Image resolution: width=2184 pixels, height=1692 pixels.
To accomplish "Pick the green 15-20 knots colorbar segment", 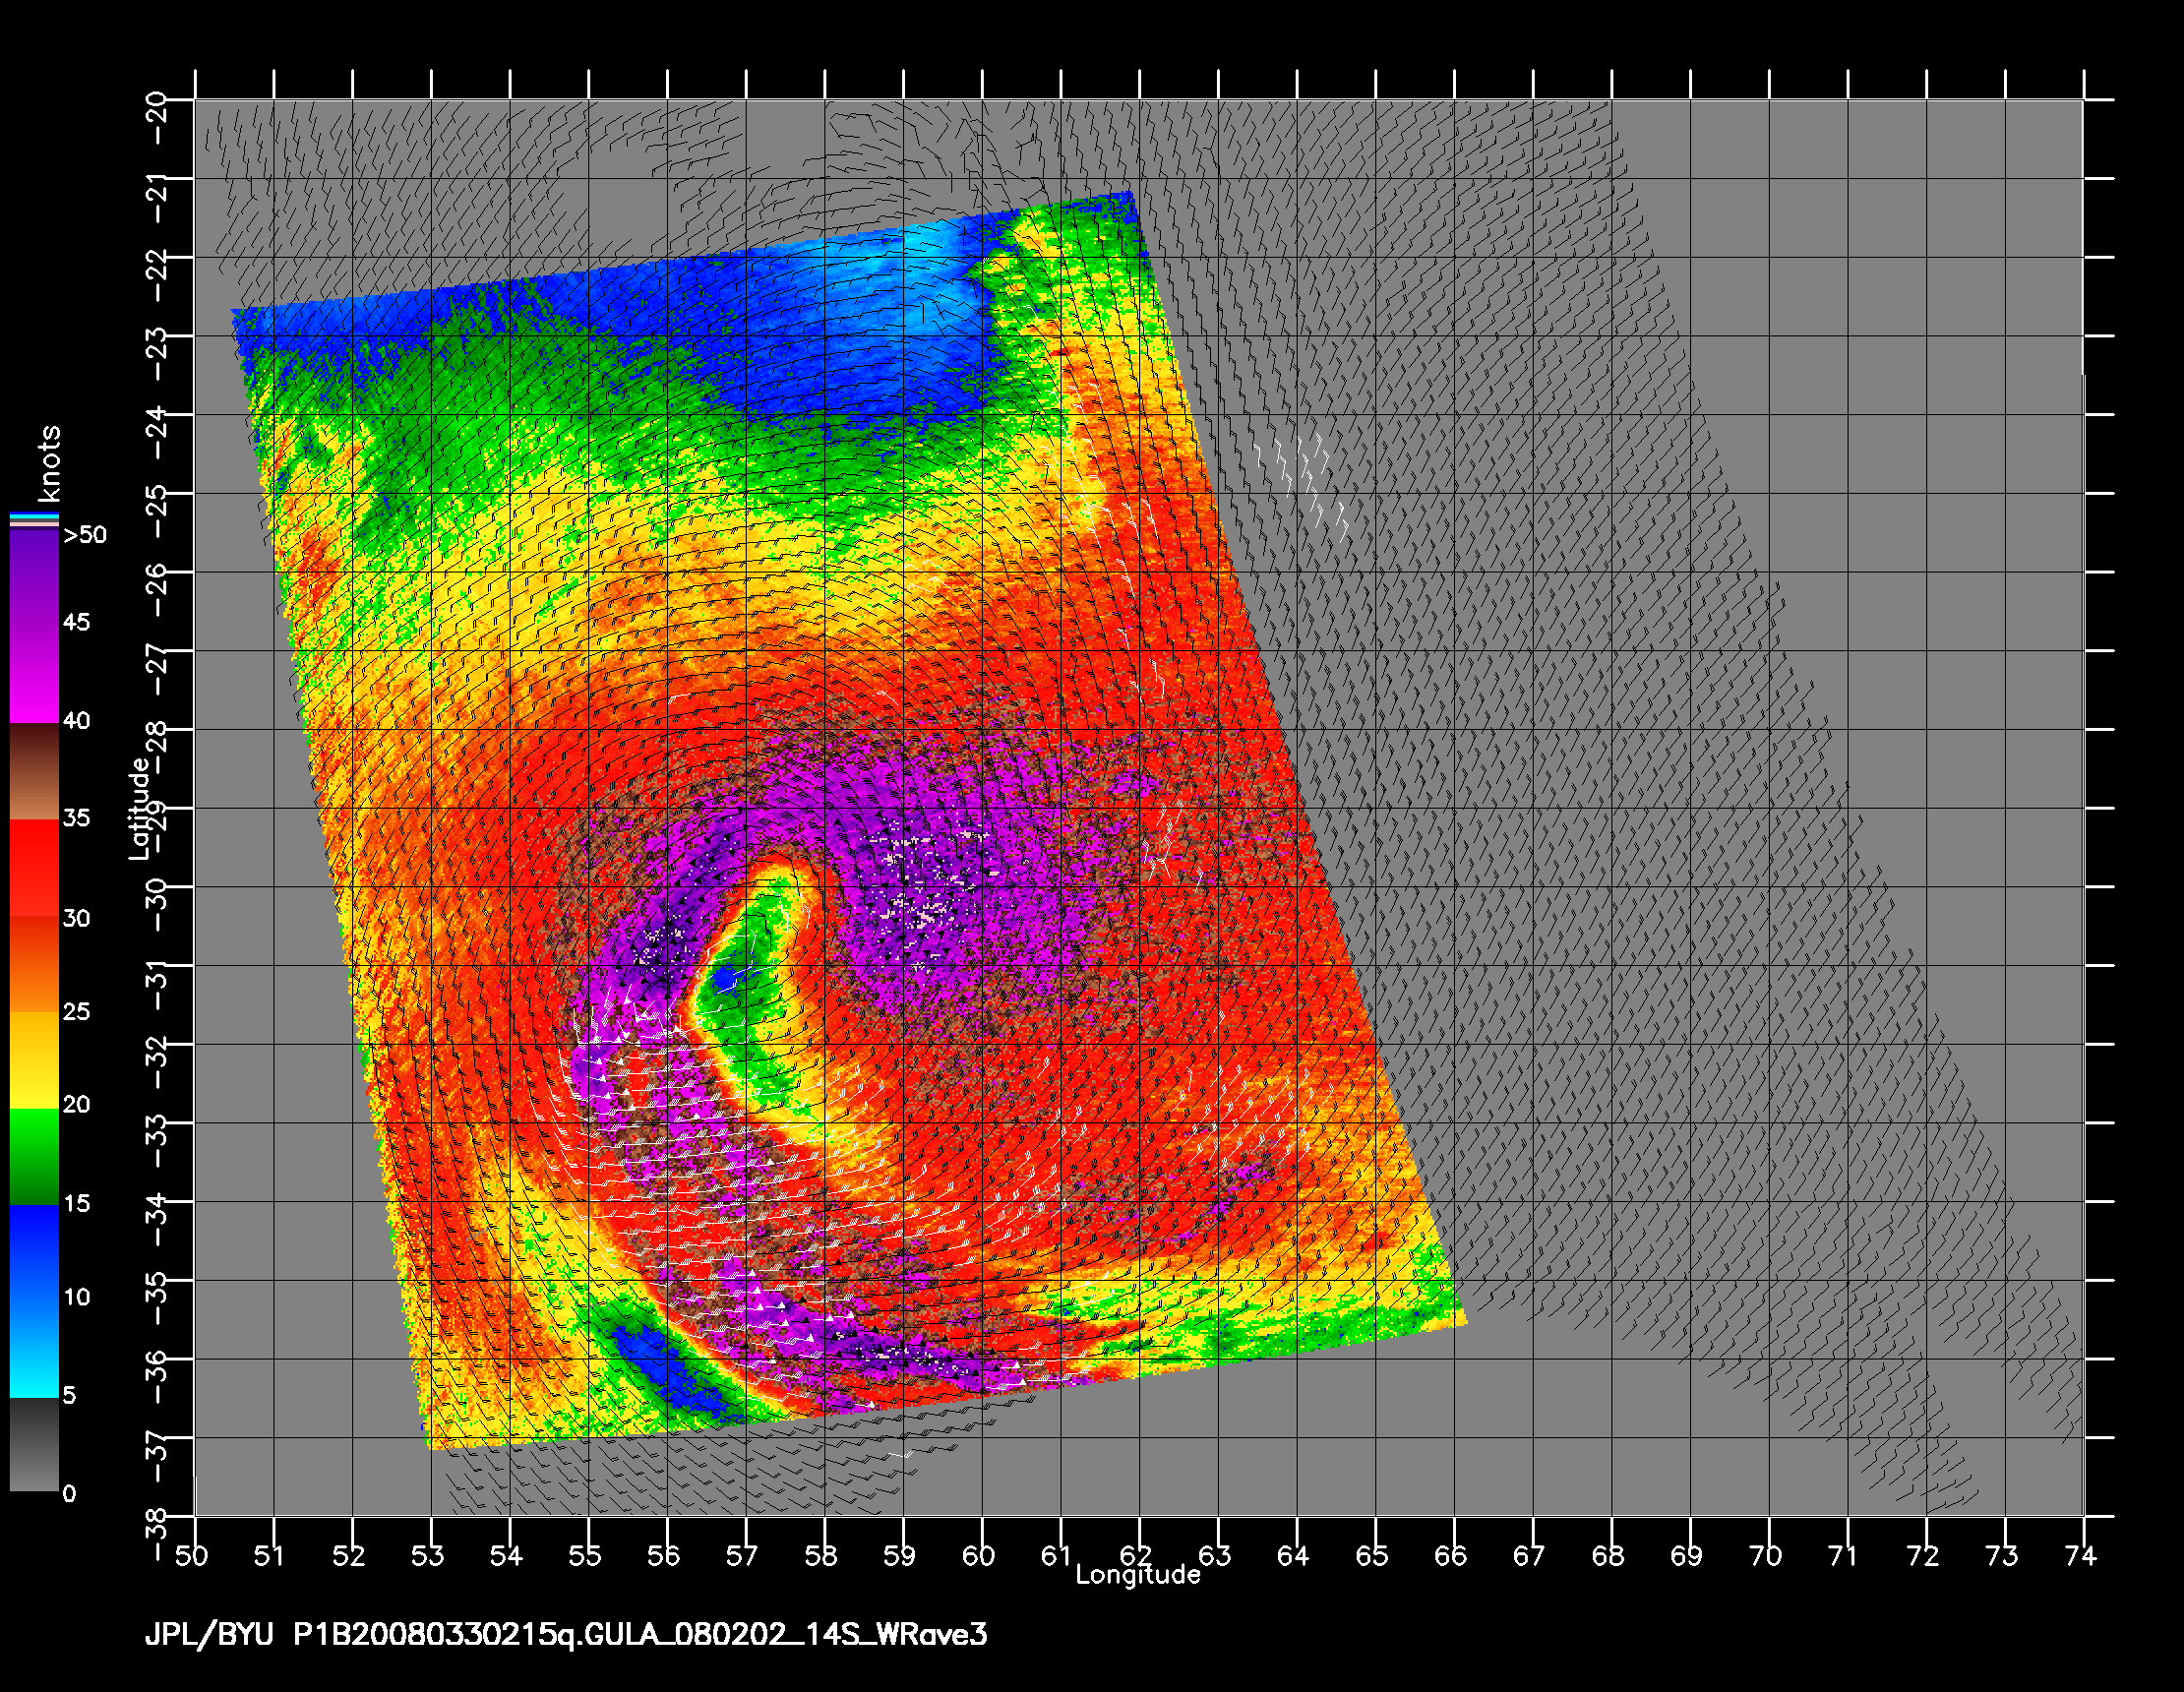I will [x=34, y=1157].
